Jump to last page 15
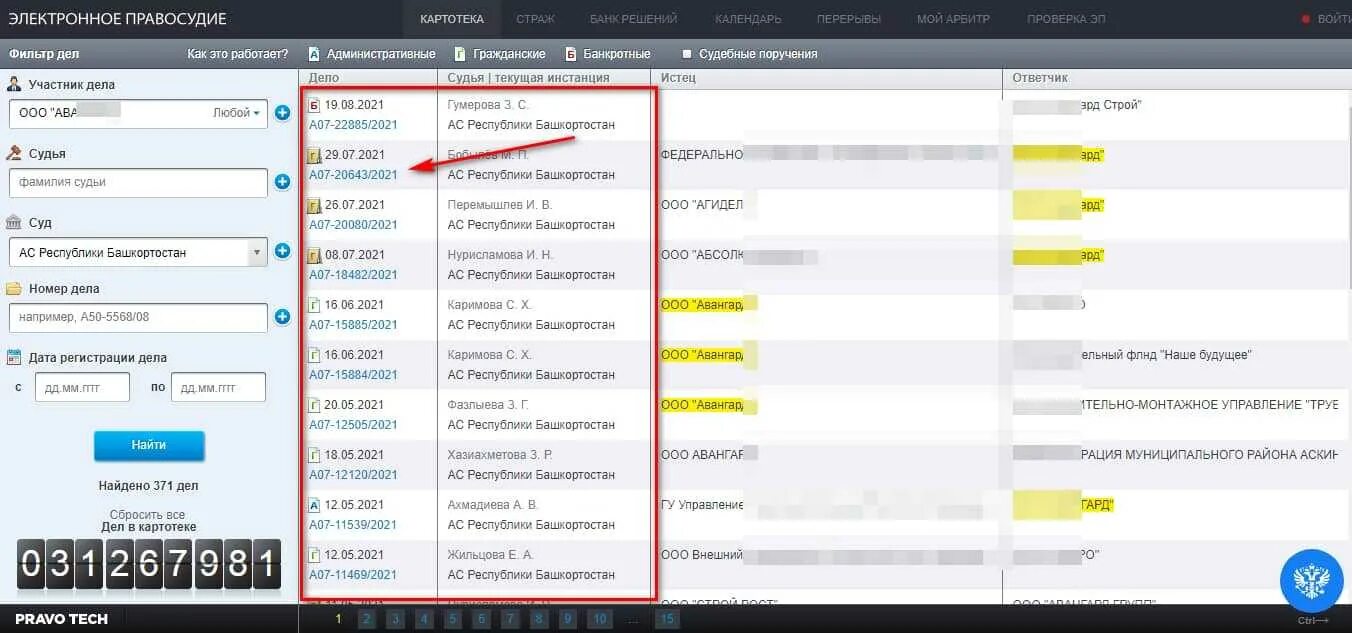The width and height of the screenshot is (1352, 633). point(667,619)
